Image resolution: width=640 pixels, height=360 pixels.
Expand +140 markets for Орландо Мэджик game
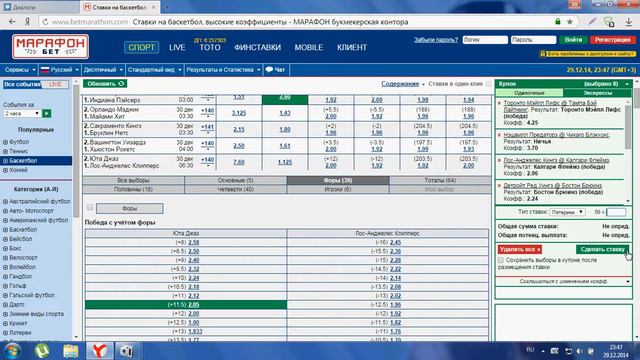pos(207,111)
